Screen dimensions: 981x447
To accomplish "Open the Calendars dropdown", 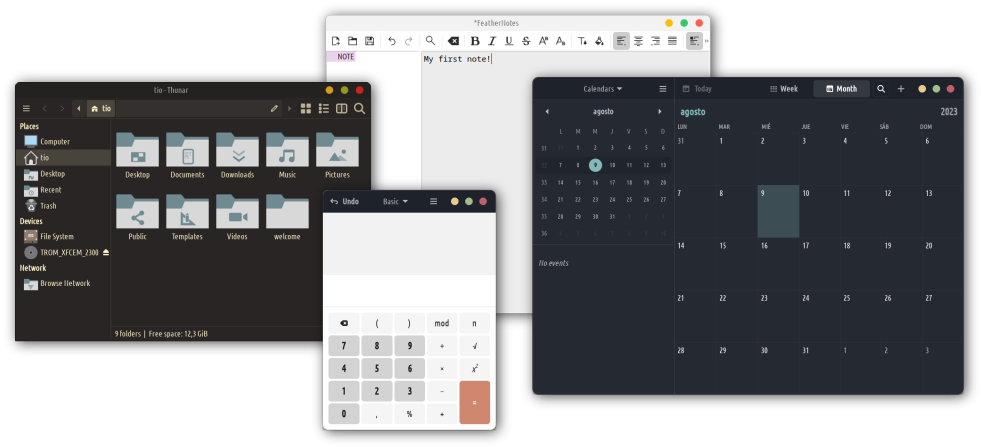I will point(602,89).
